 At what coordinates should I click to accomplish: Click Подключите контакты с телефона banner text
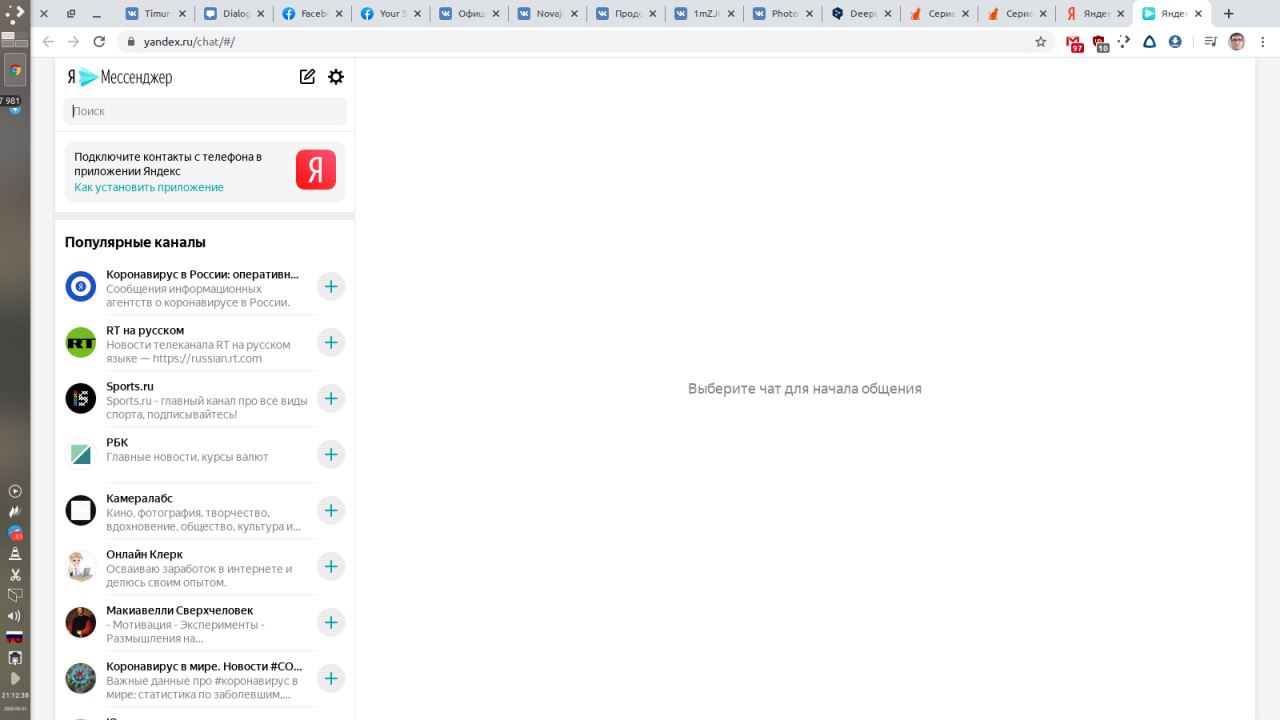click(x=168, y=164)
